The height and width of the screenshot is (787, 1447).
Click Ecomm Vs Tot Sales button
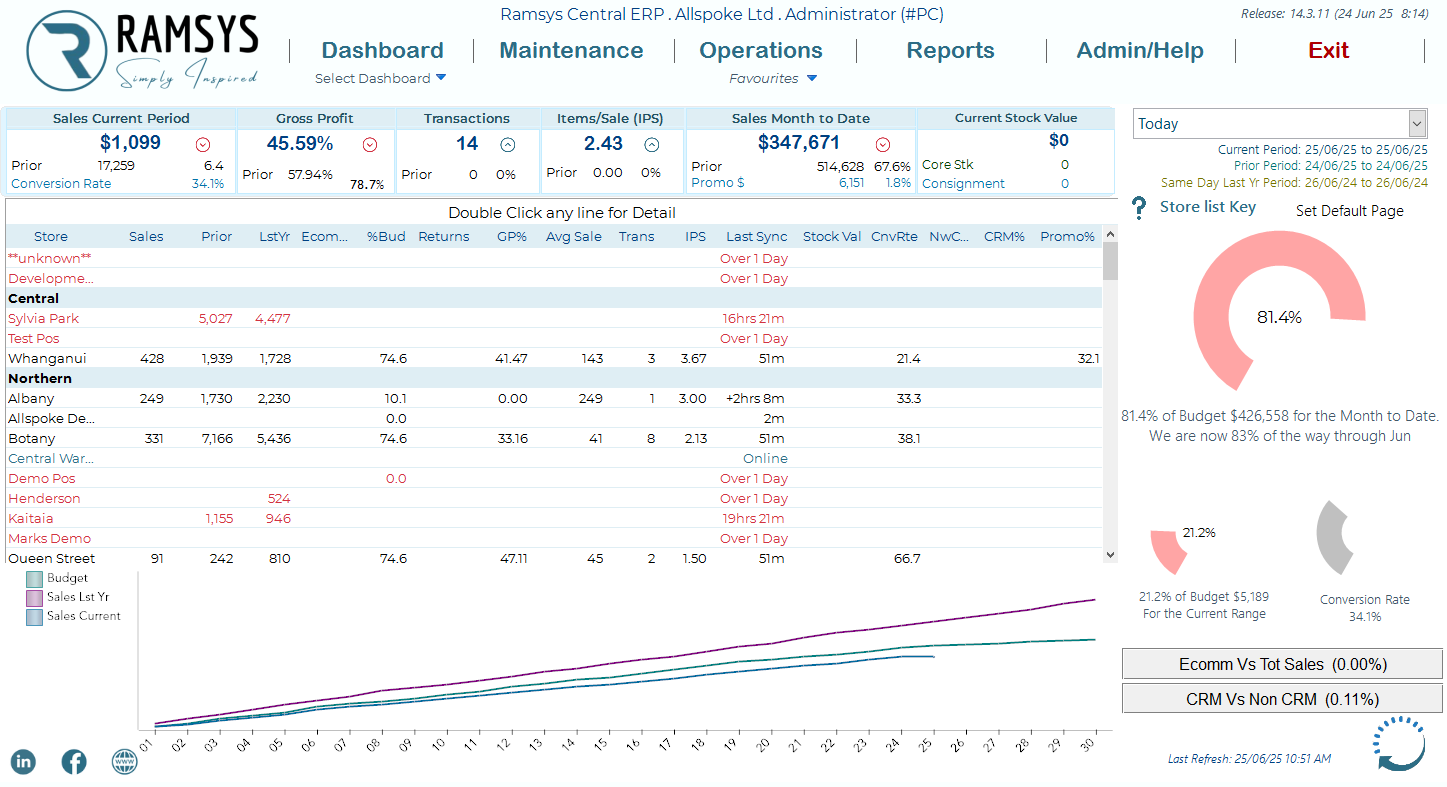(x=1282, y=664)
